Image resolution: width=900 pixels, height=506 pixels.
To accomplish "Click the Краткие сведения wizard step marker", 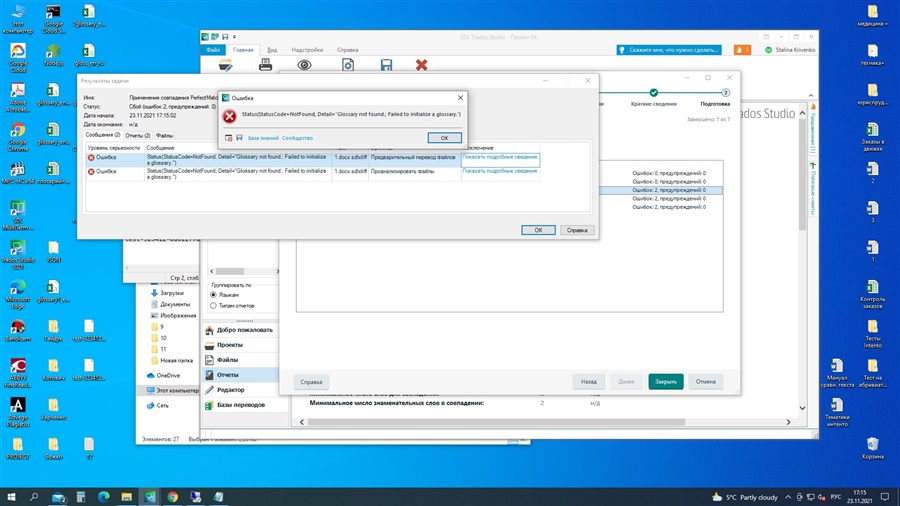I will 653,92.
